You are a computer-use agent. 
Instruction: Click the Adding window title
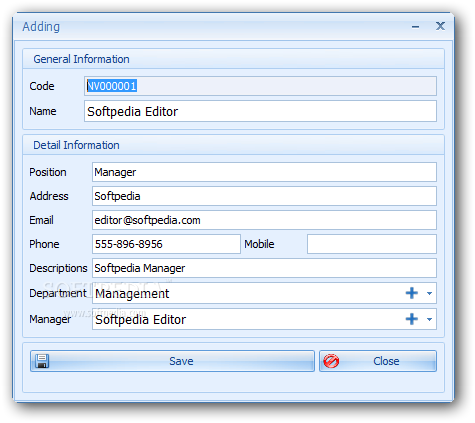[x=41, y=27]
